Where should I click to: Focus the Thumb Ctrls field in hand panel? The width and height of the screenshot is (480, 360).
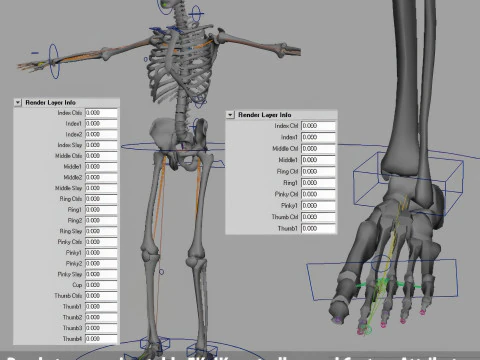click(101, 296)
